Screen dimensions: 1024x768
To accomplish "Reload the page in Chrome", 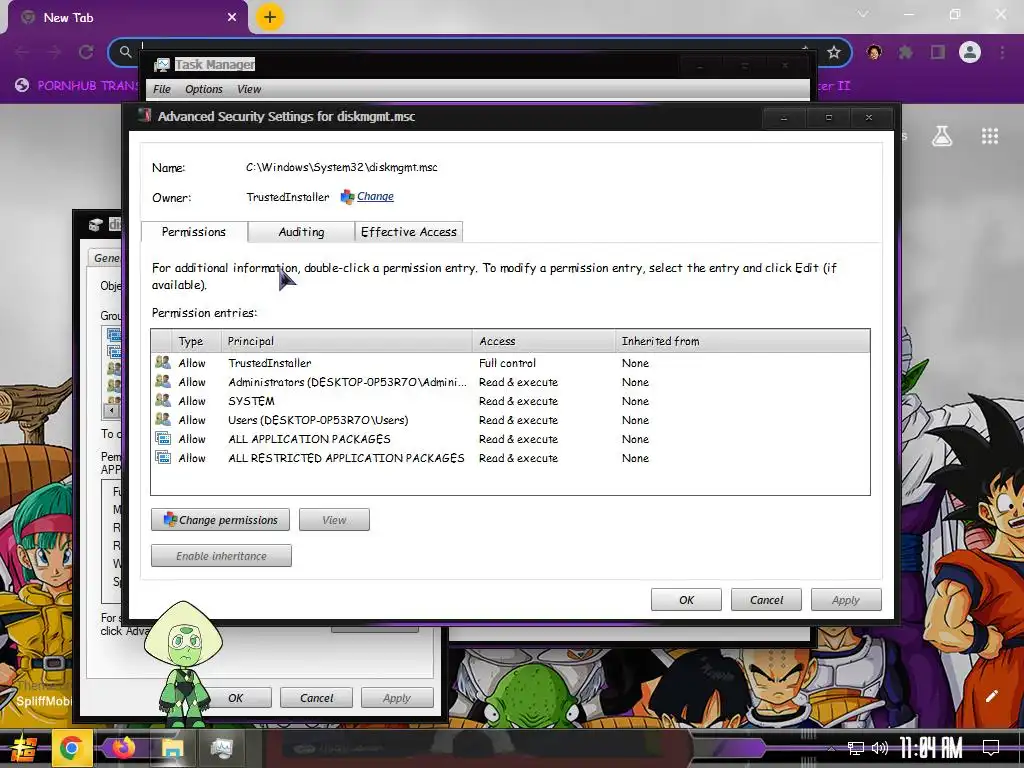I will pos(86,52).
